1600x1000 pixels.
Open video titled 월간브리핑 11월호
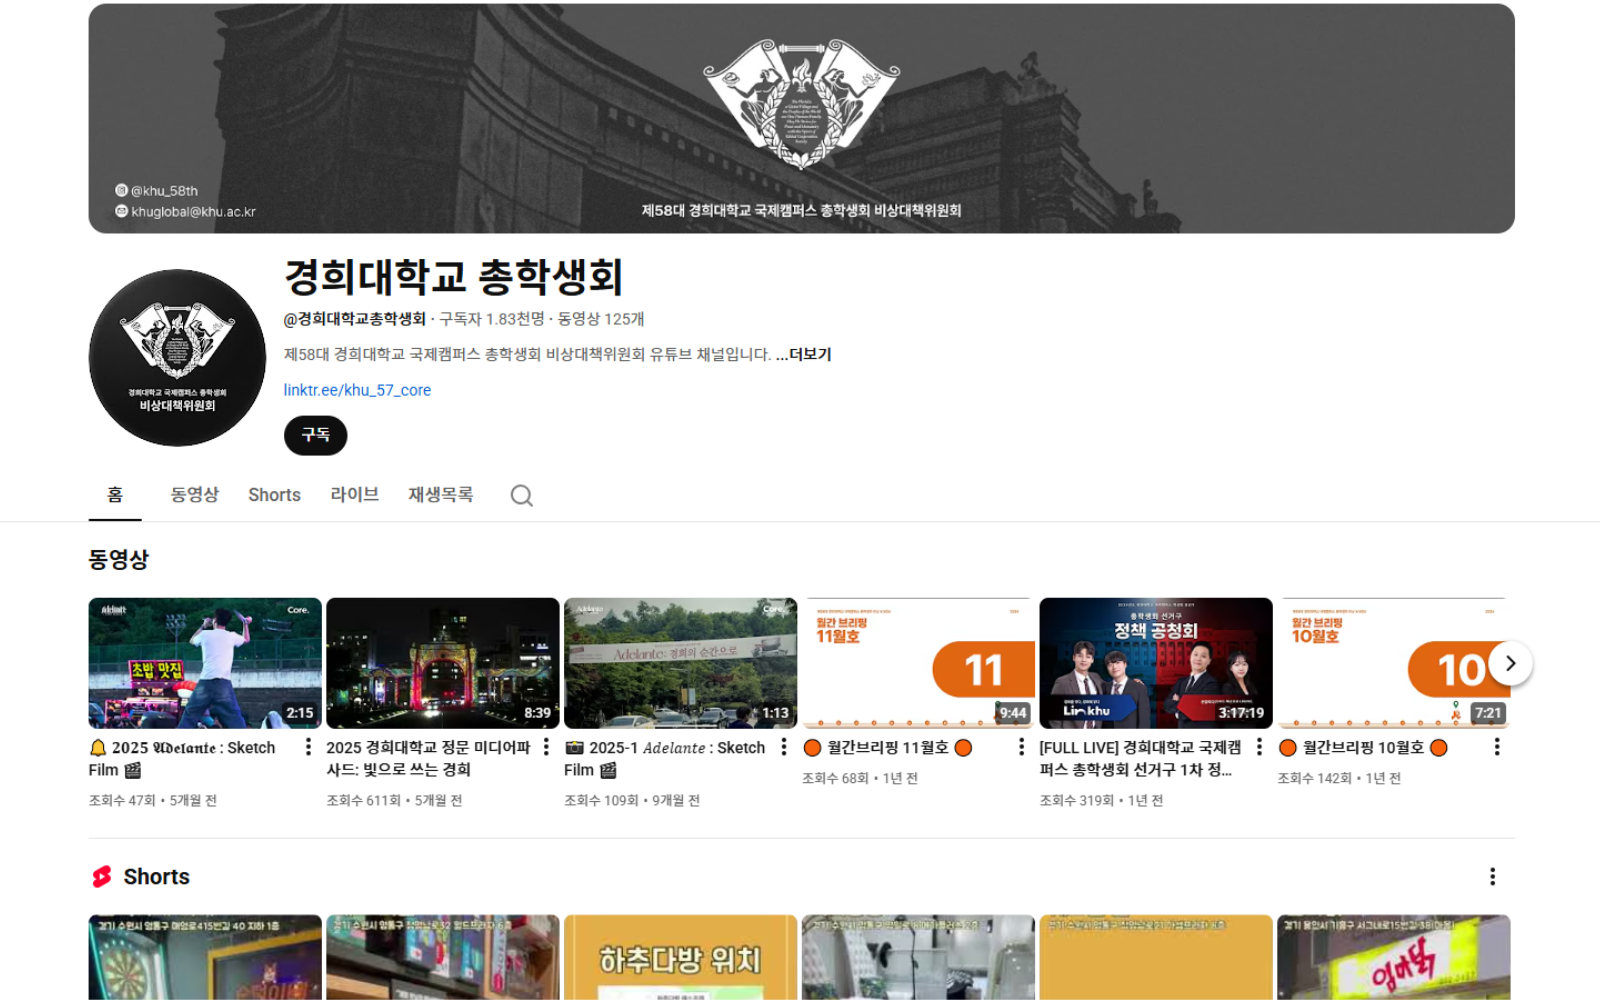pos(887,748)
